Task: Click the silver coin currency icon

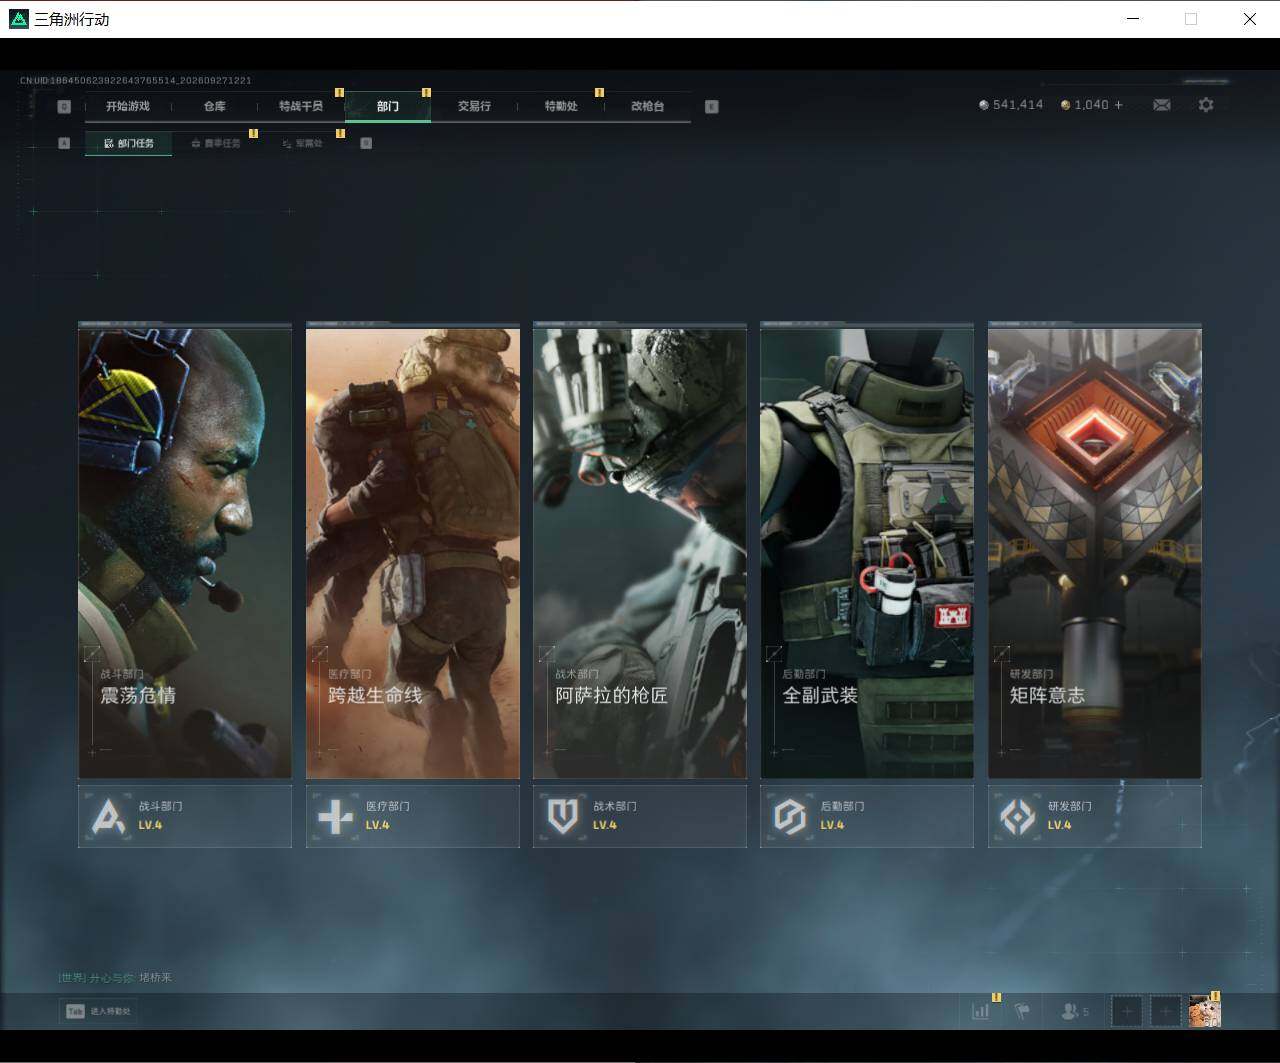Action: point(984,105)
